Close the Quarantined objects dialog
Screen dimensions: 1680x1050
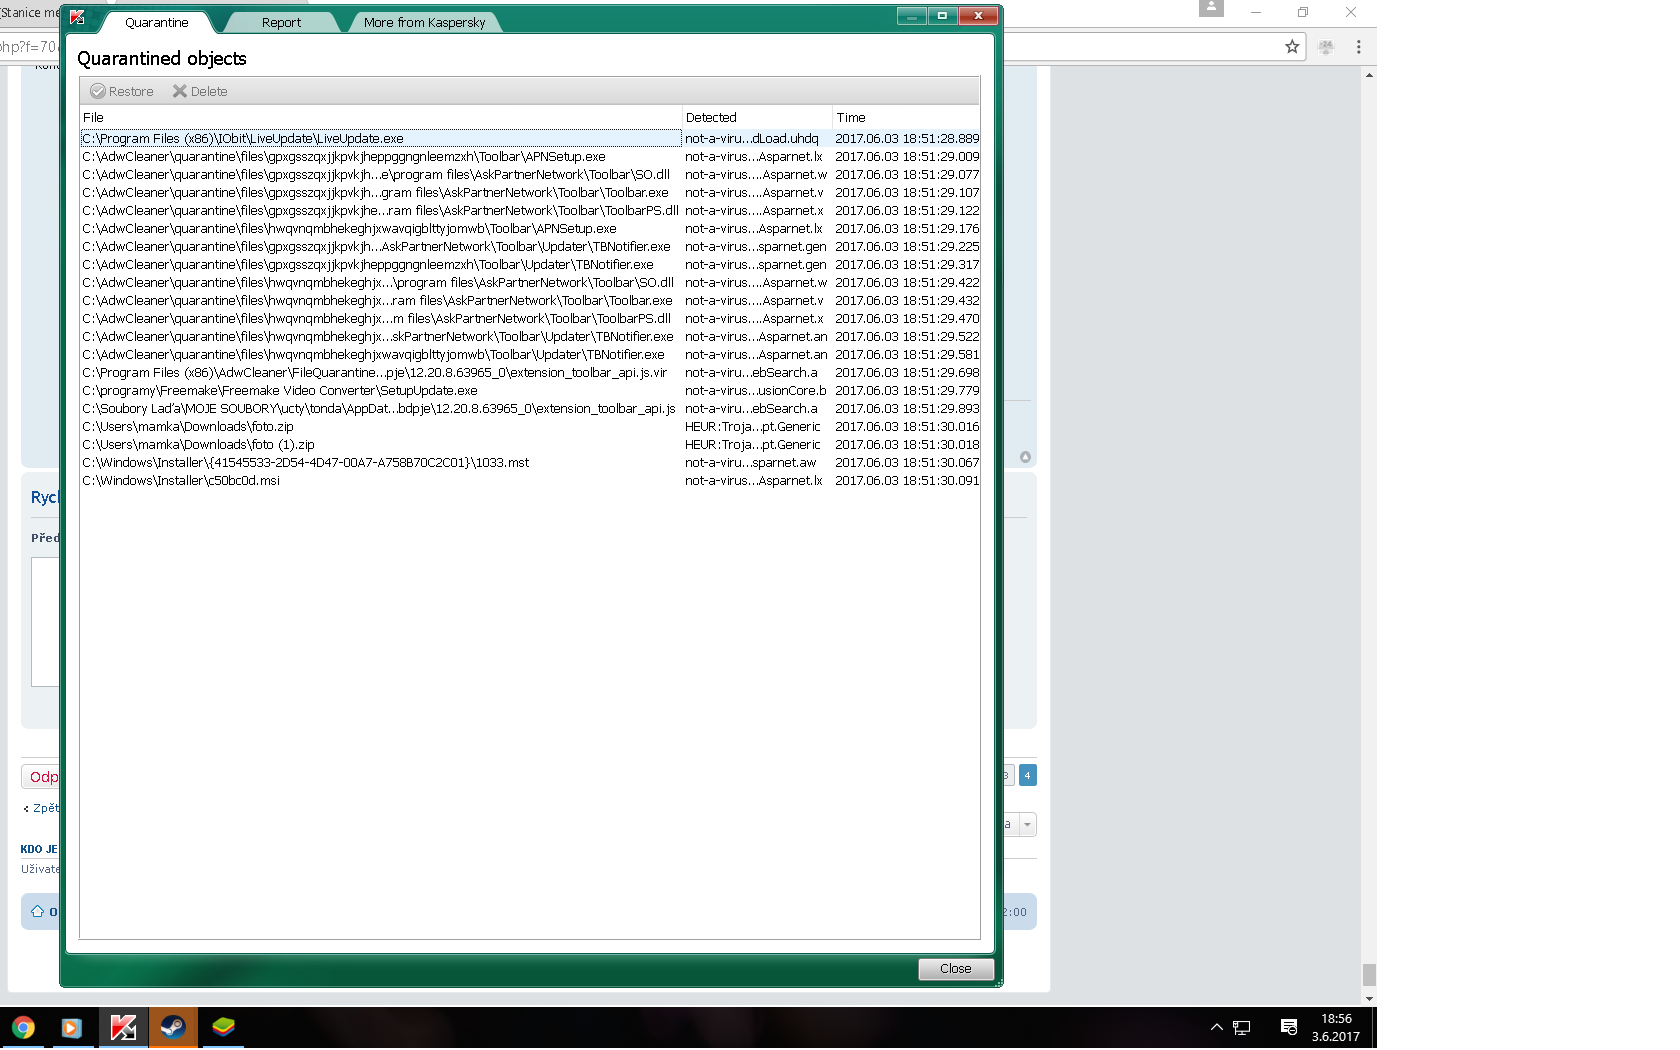click(955, 968)
